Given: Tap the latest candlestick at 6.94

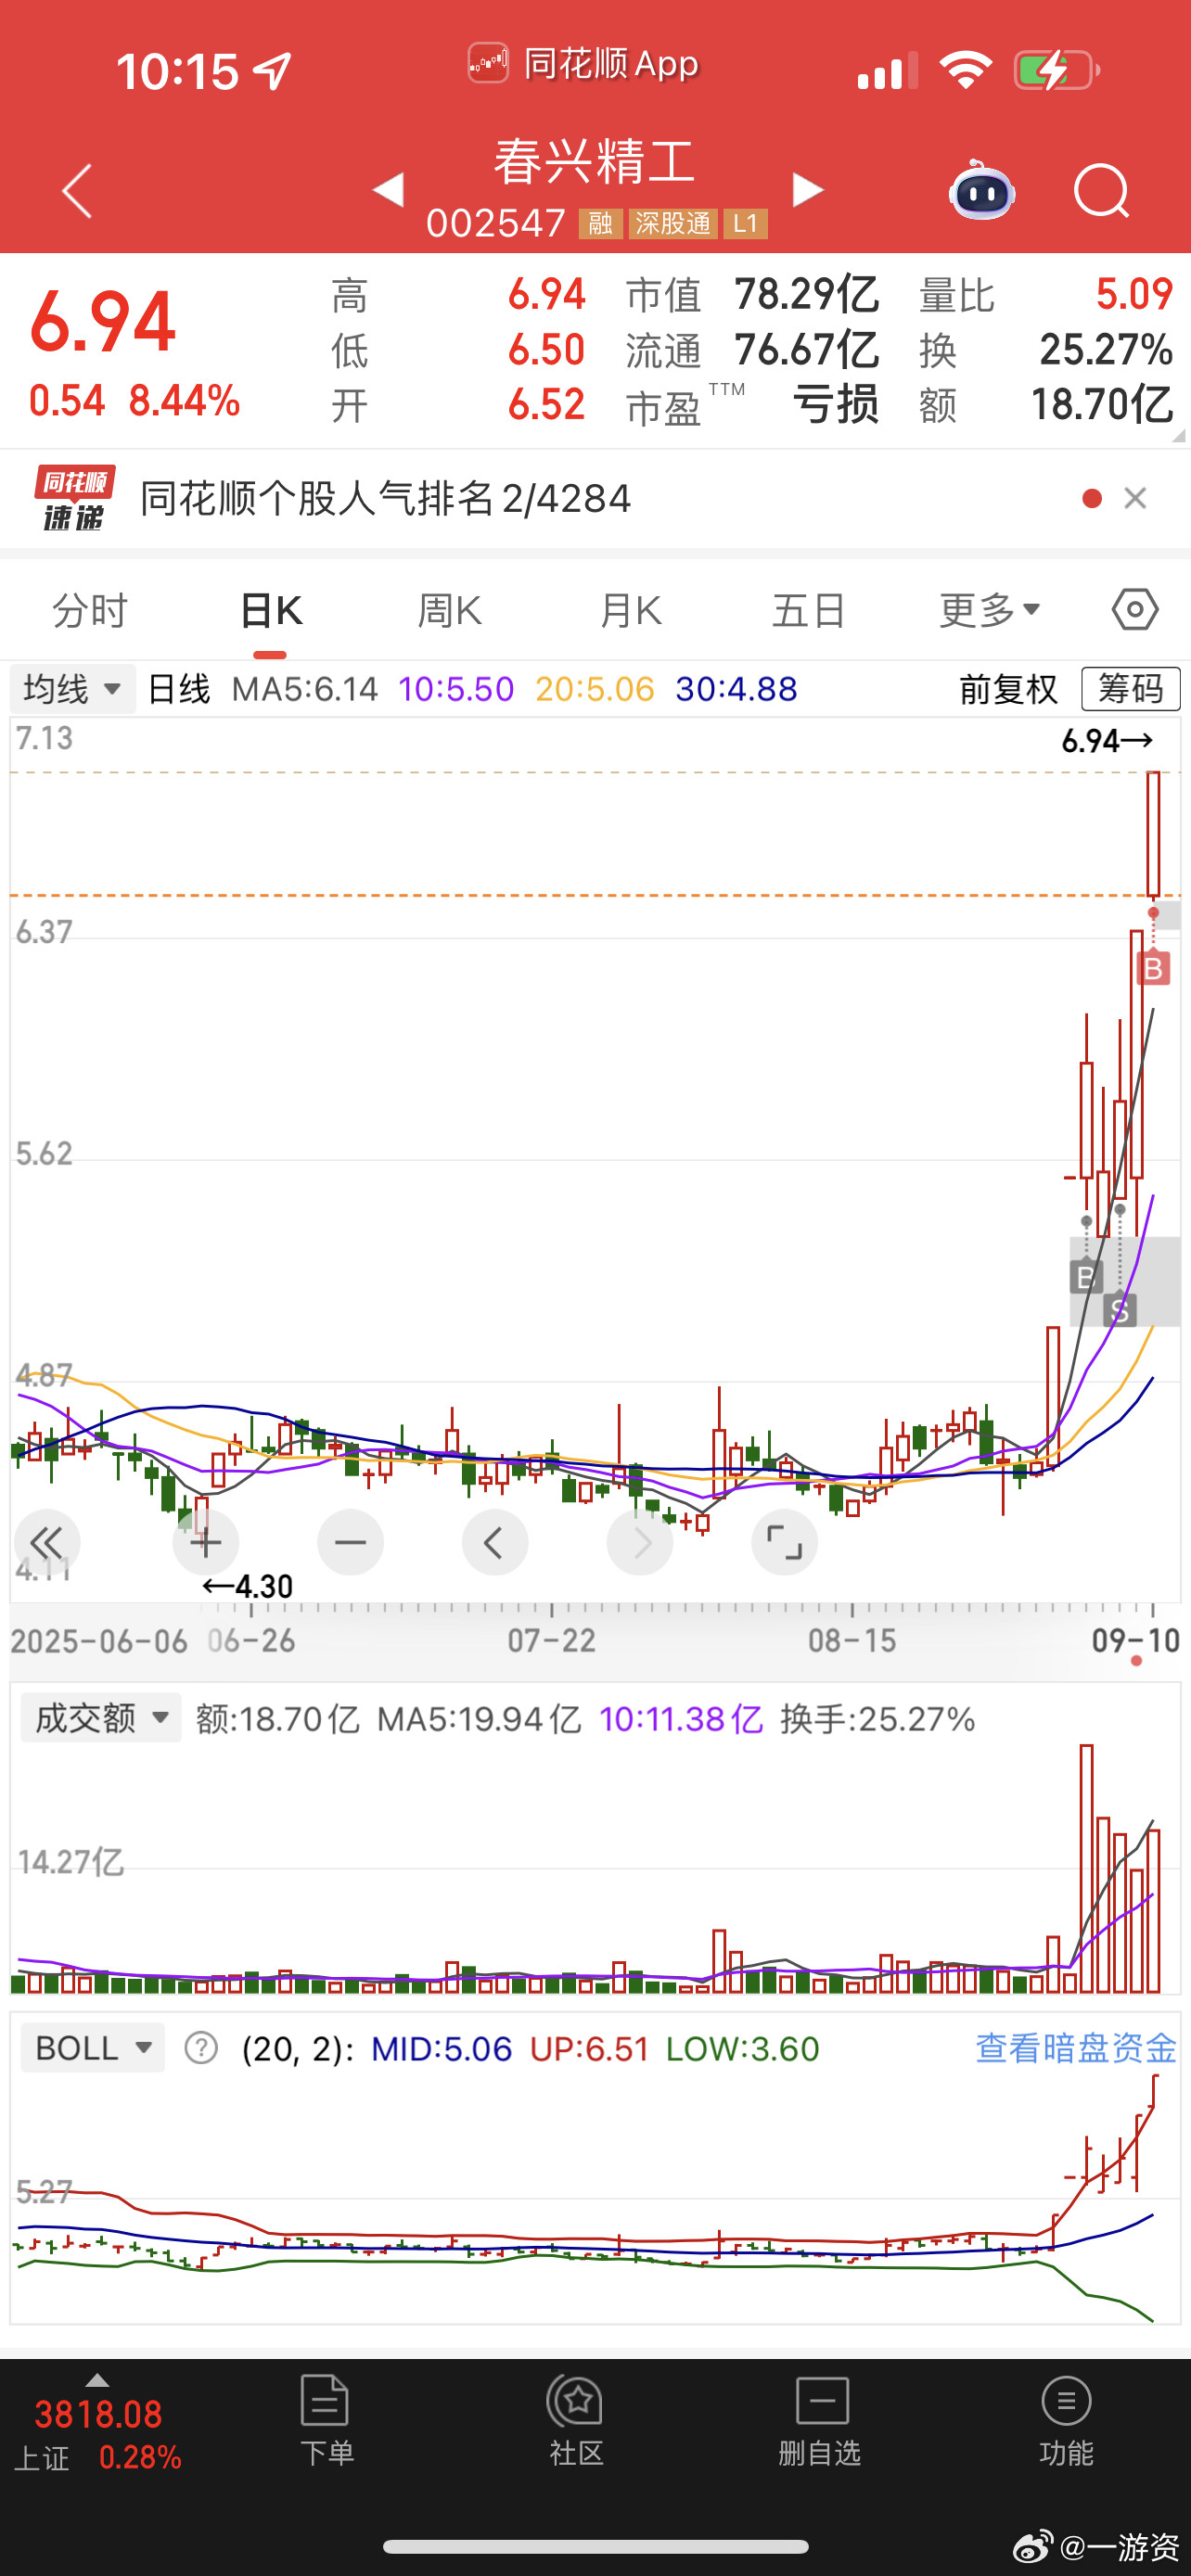Looking at the screenshot, I should point(1153,834).
